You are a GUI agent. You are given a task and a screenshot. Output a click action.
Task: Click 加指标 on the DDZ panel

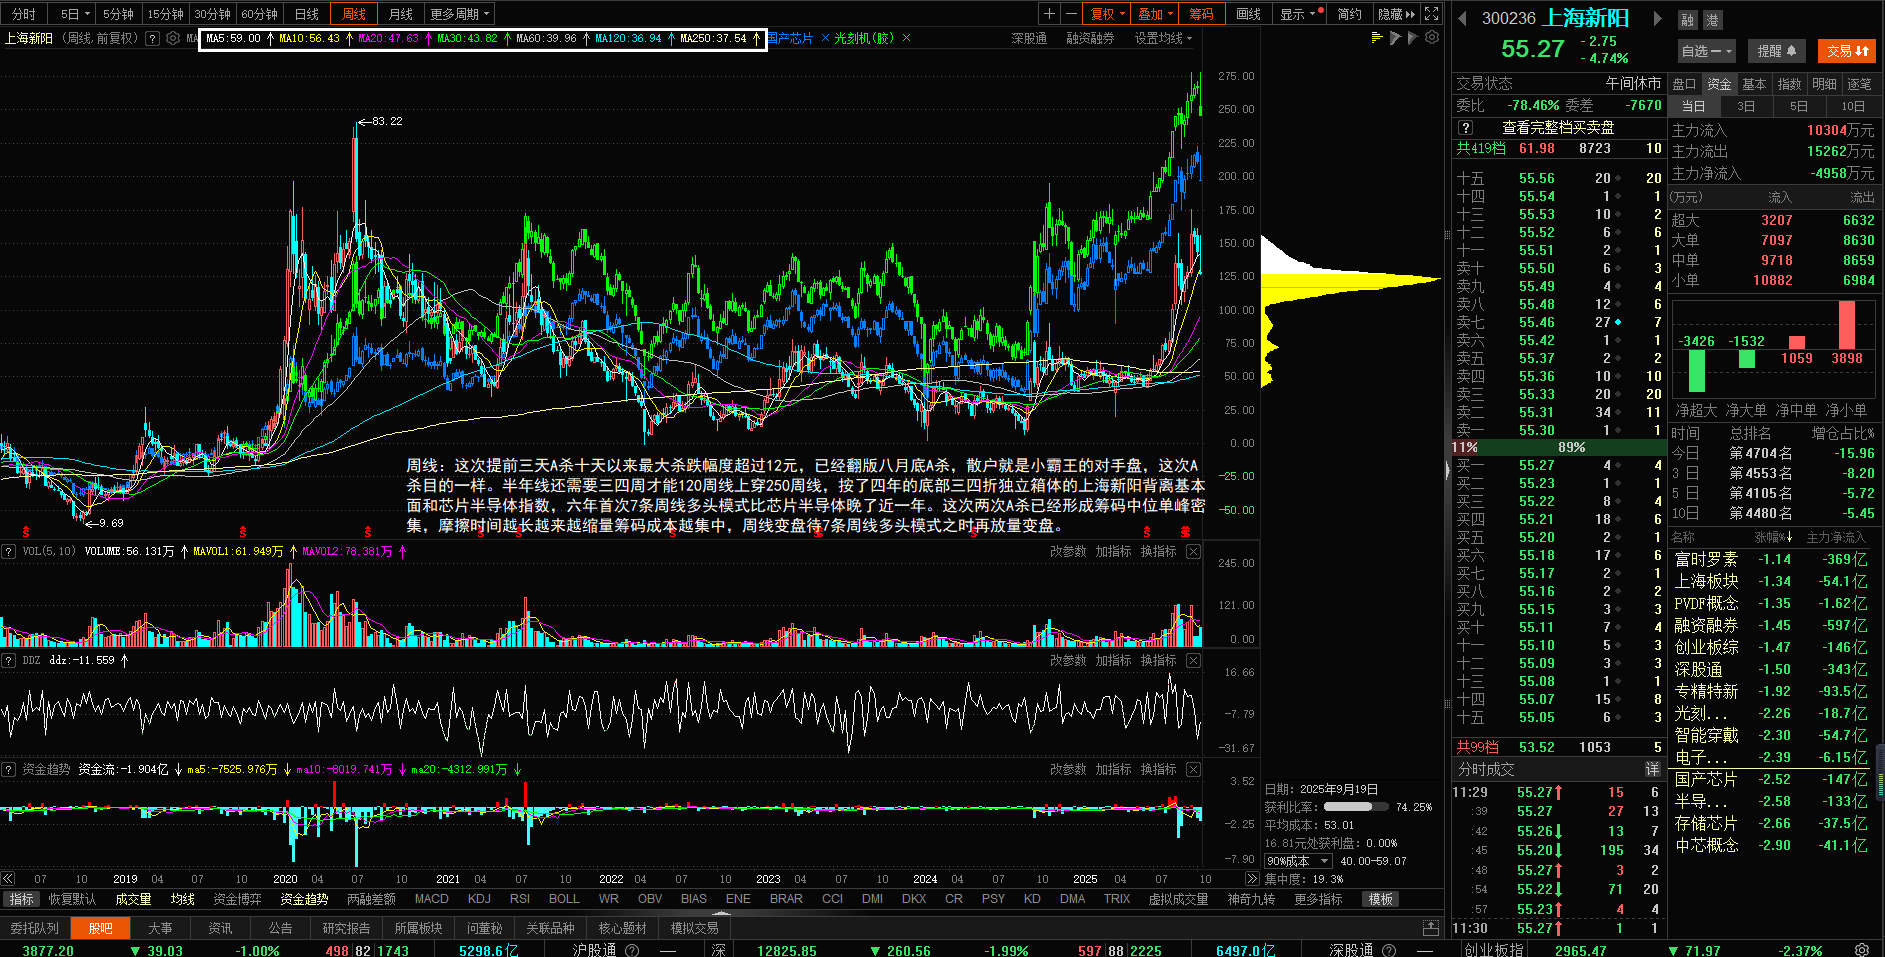pos(1113,660)
